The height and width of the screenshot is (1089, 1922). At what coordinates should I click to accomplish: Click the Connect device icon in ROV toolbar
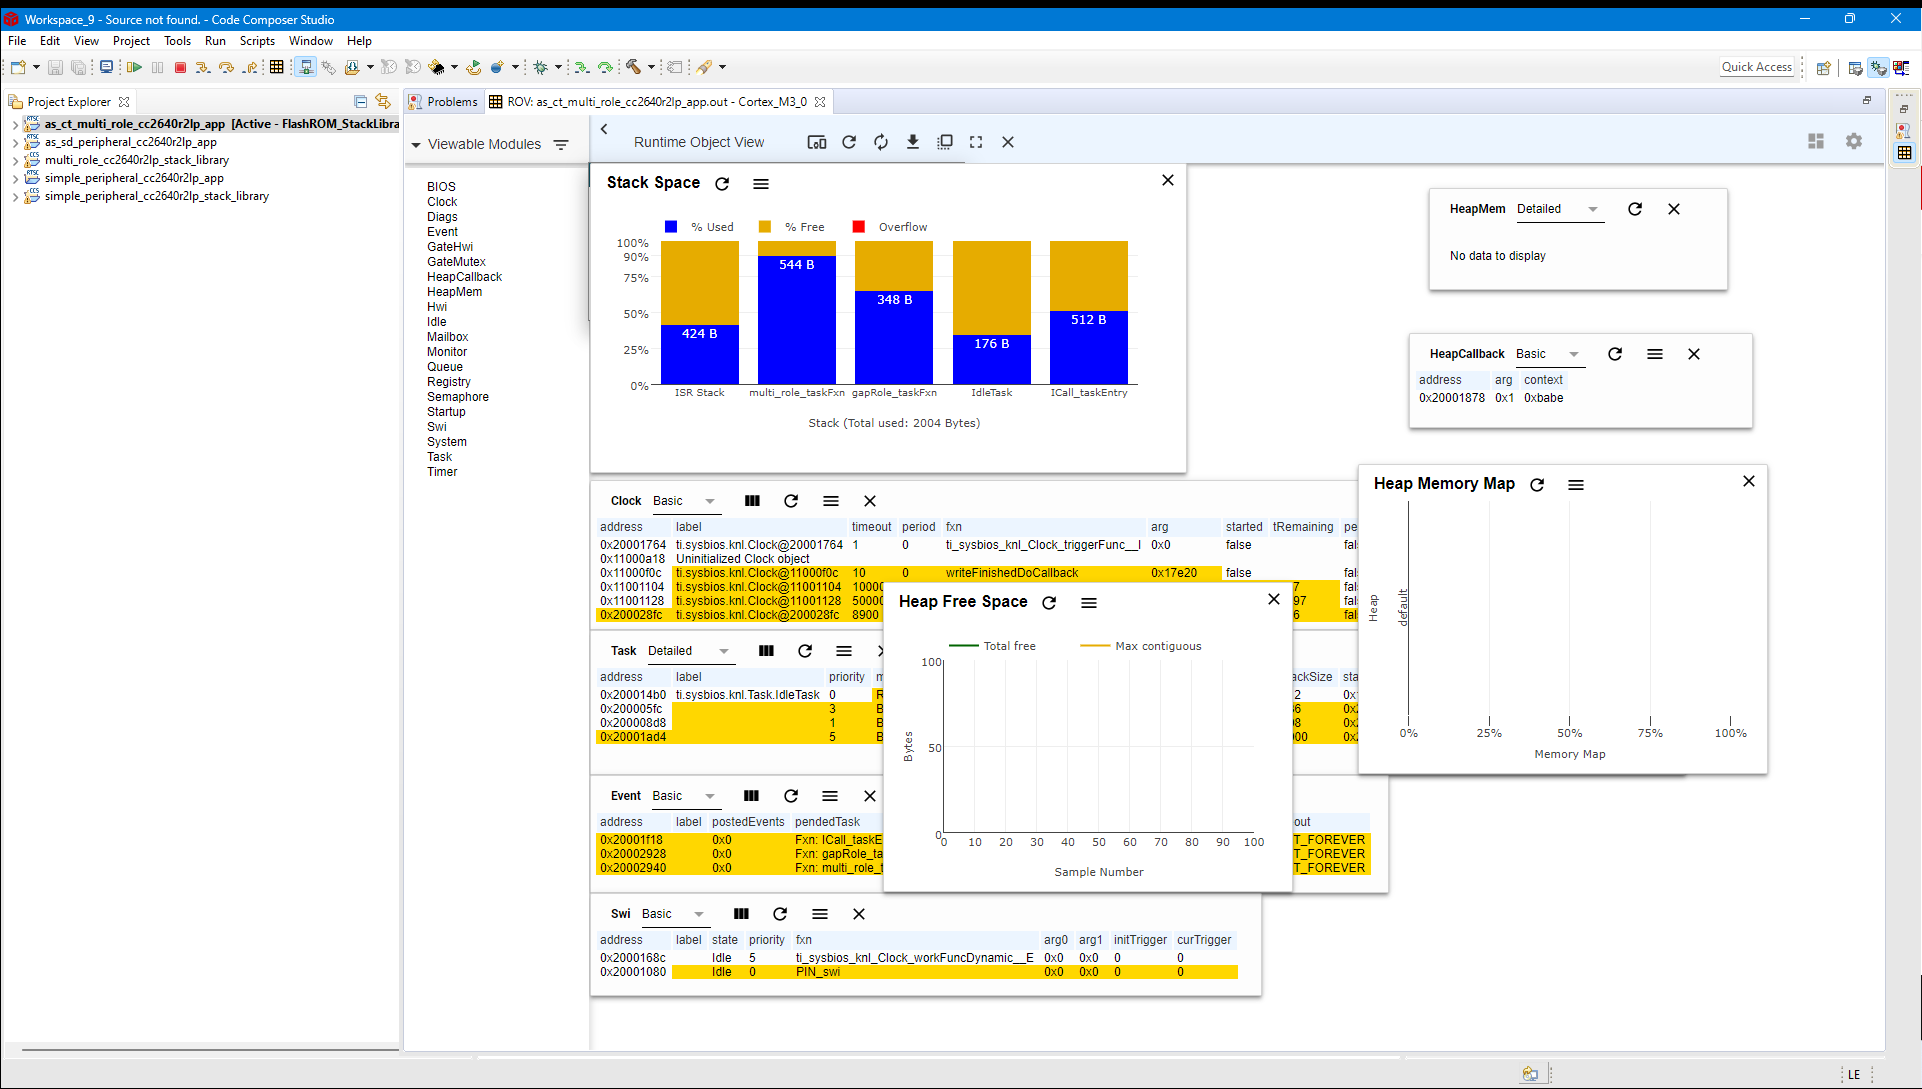[x=817, y=142]
